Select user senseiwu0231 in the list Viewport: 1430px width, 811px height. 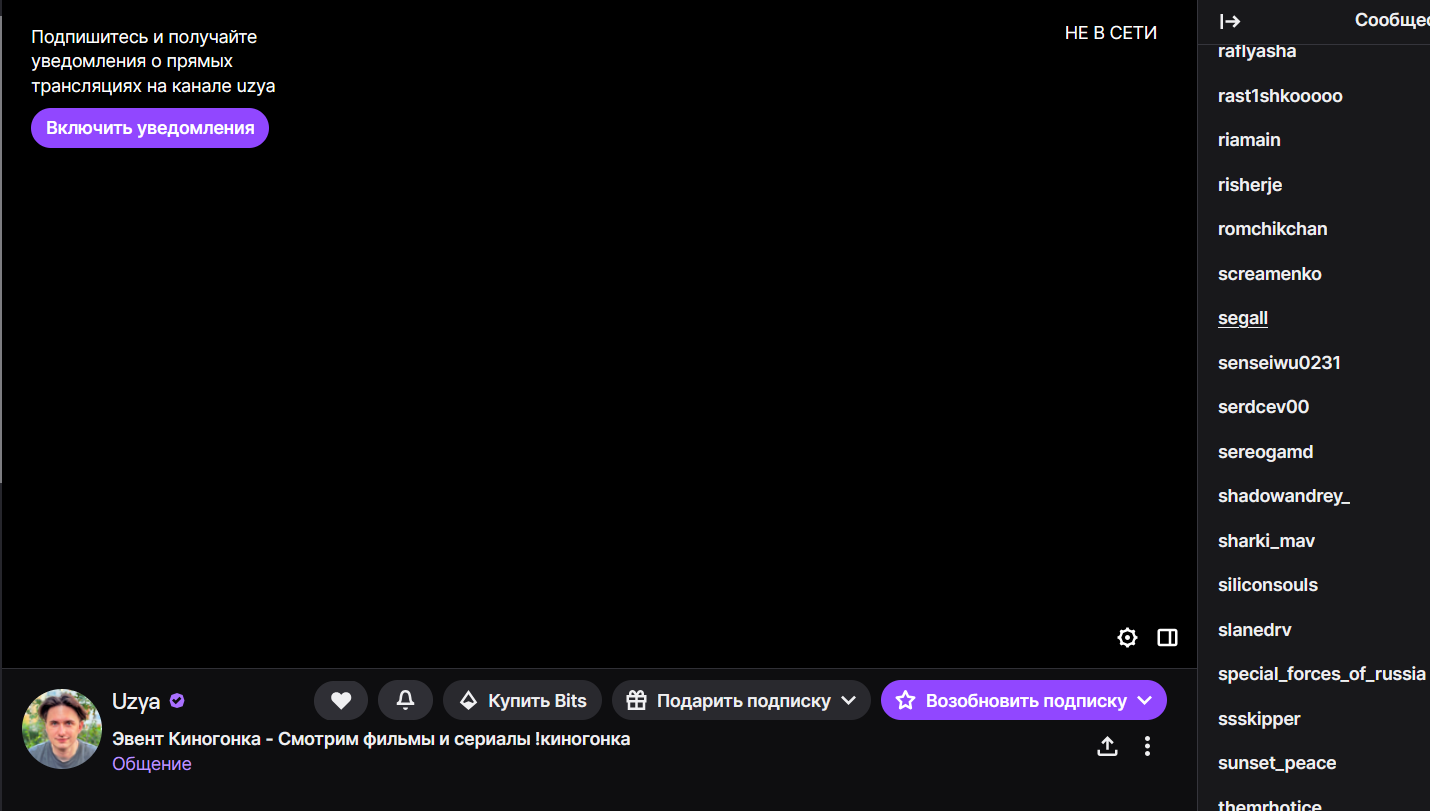[x=1279, y=363]
